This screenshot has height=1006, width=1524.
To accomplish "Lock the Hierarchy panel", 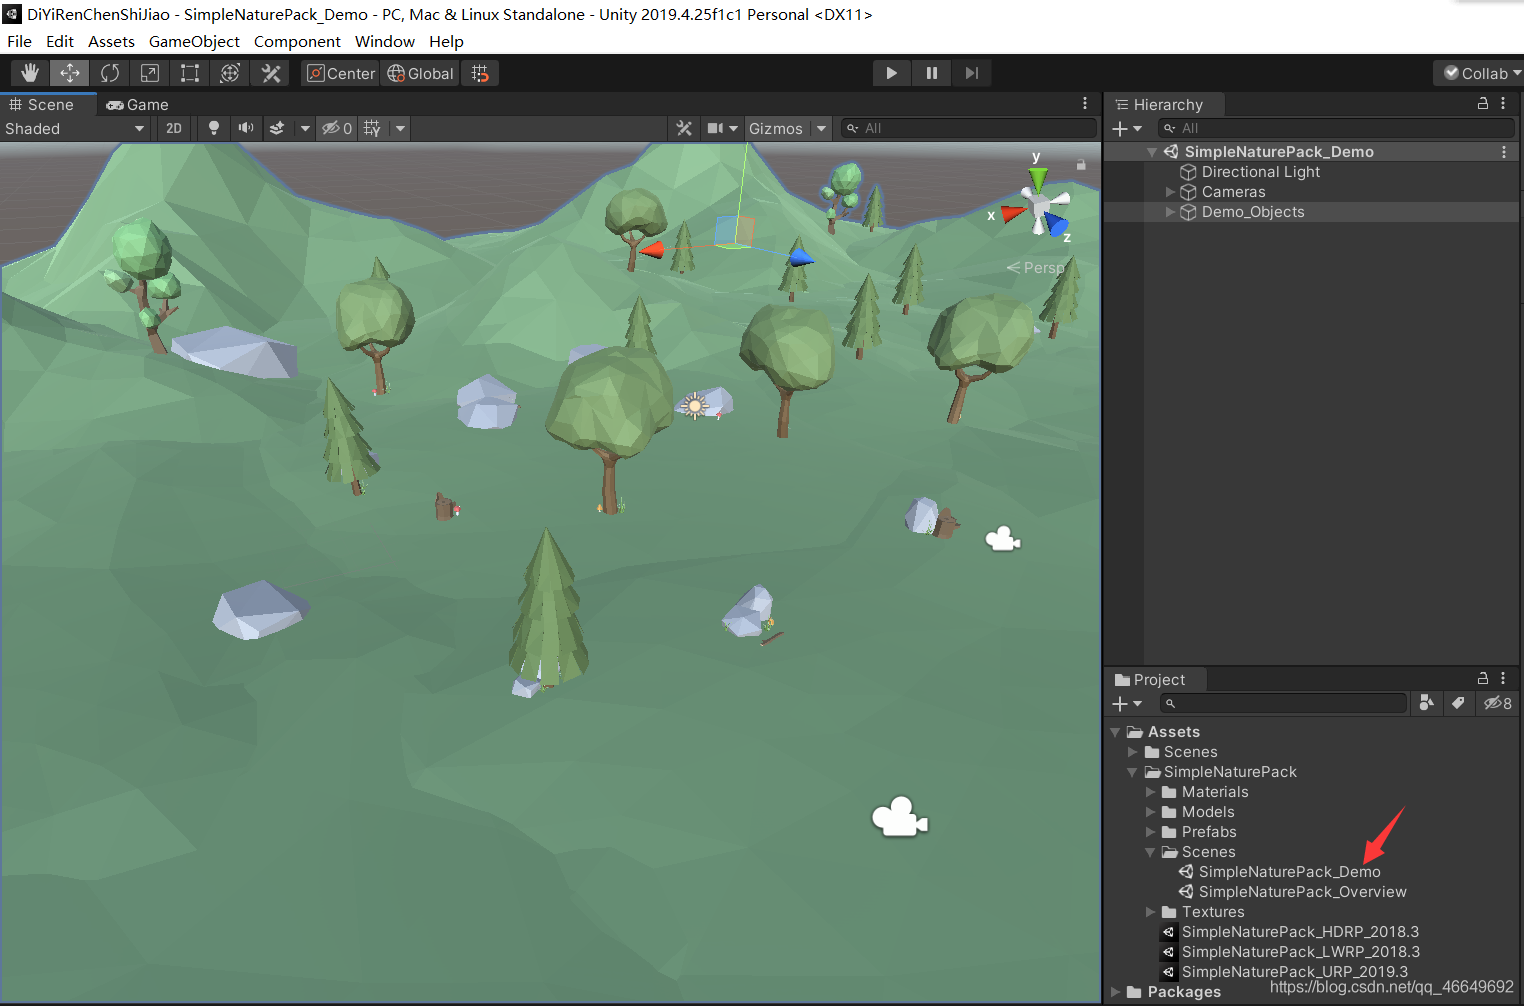I will [x=1483, y=103].
